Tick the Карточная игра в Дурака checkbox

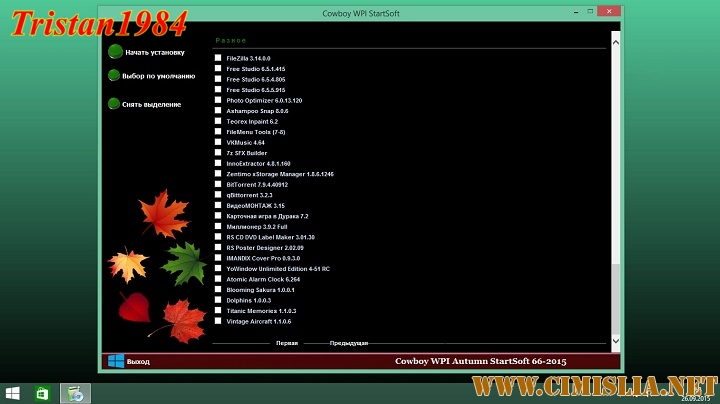[218, 216]
